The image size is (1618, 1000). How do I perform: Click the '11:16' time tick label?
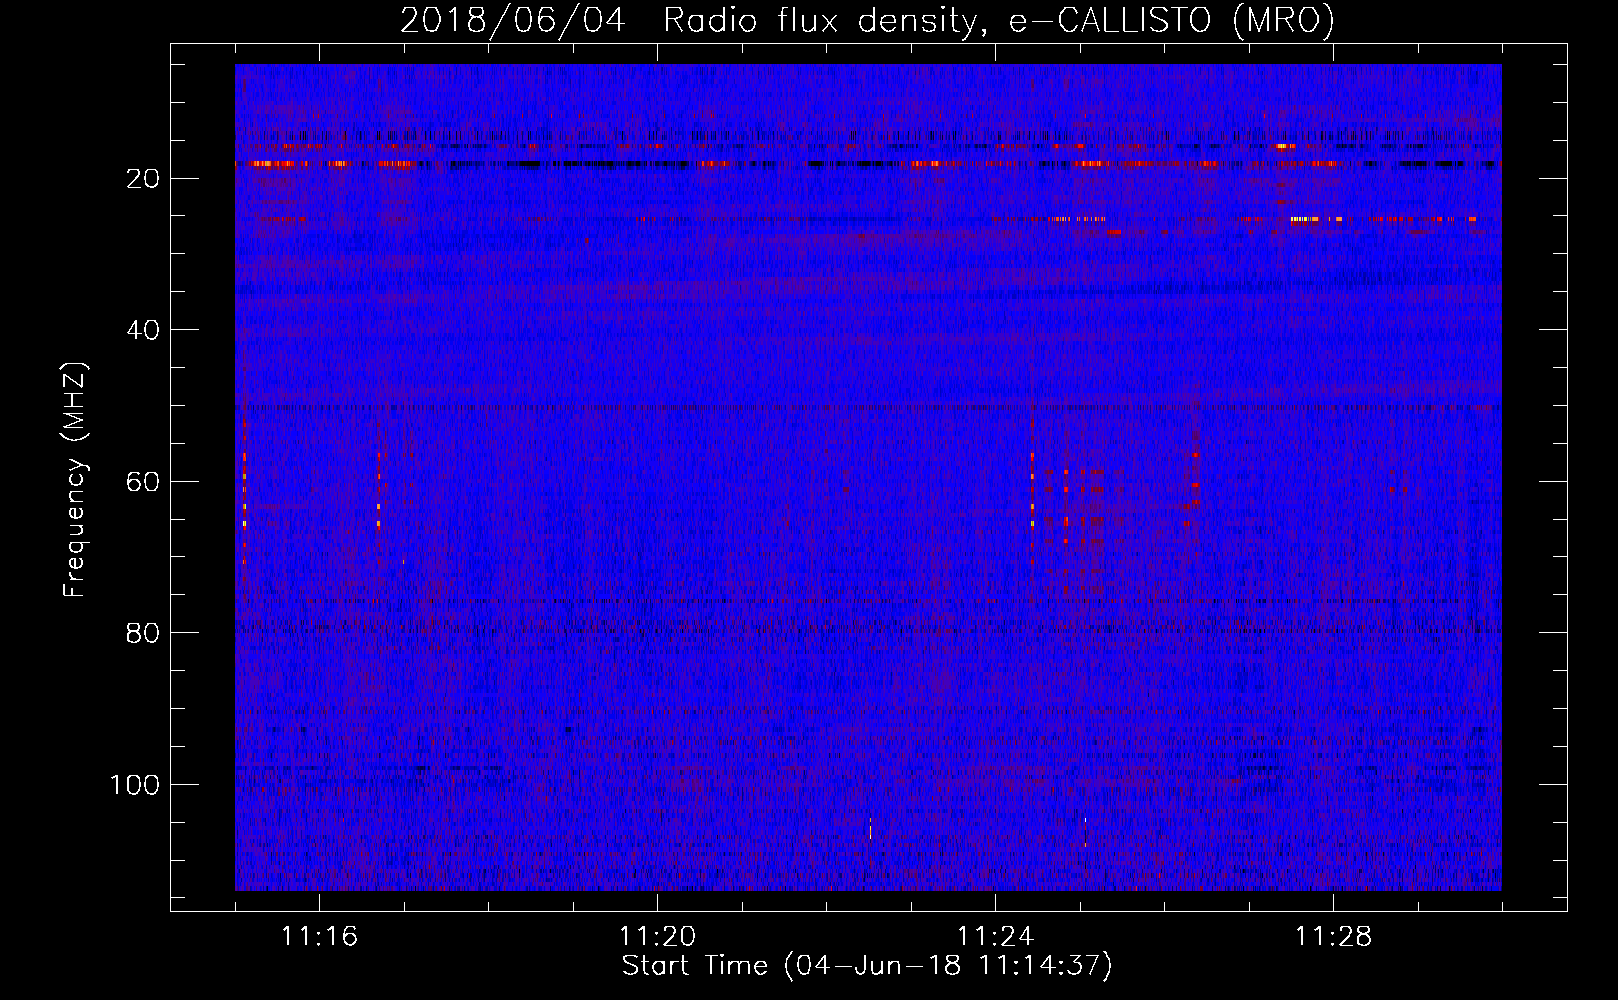click(x=319, y=937)
